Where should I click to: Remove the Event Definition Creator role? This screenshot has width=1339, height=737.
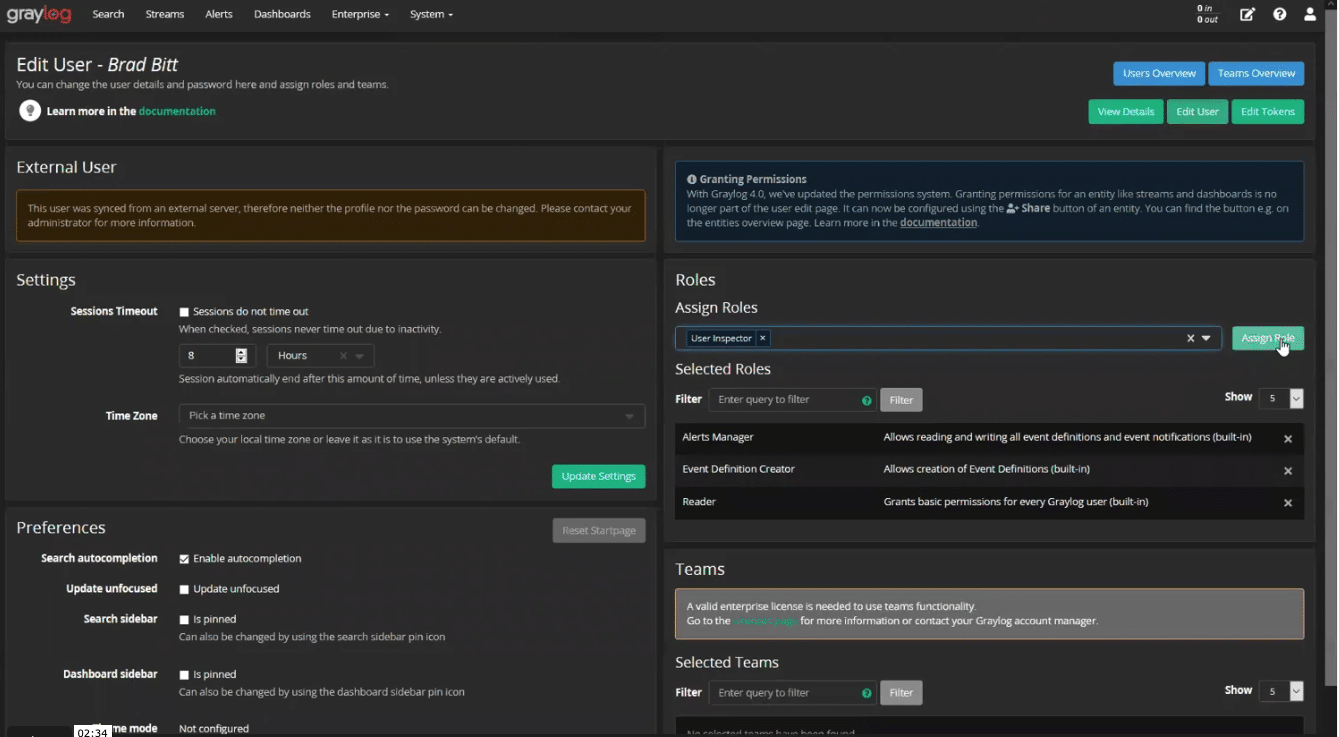tap(1287, 471)
